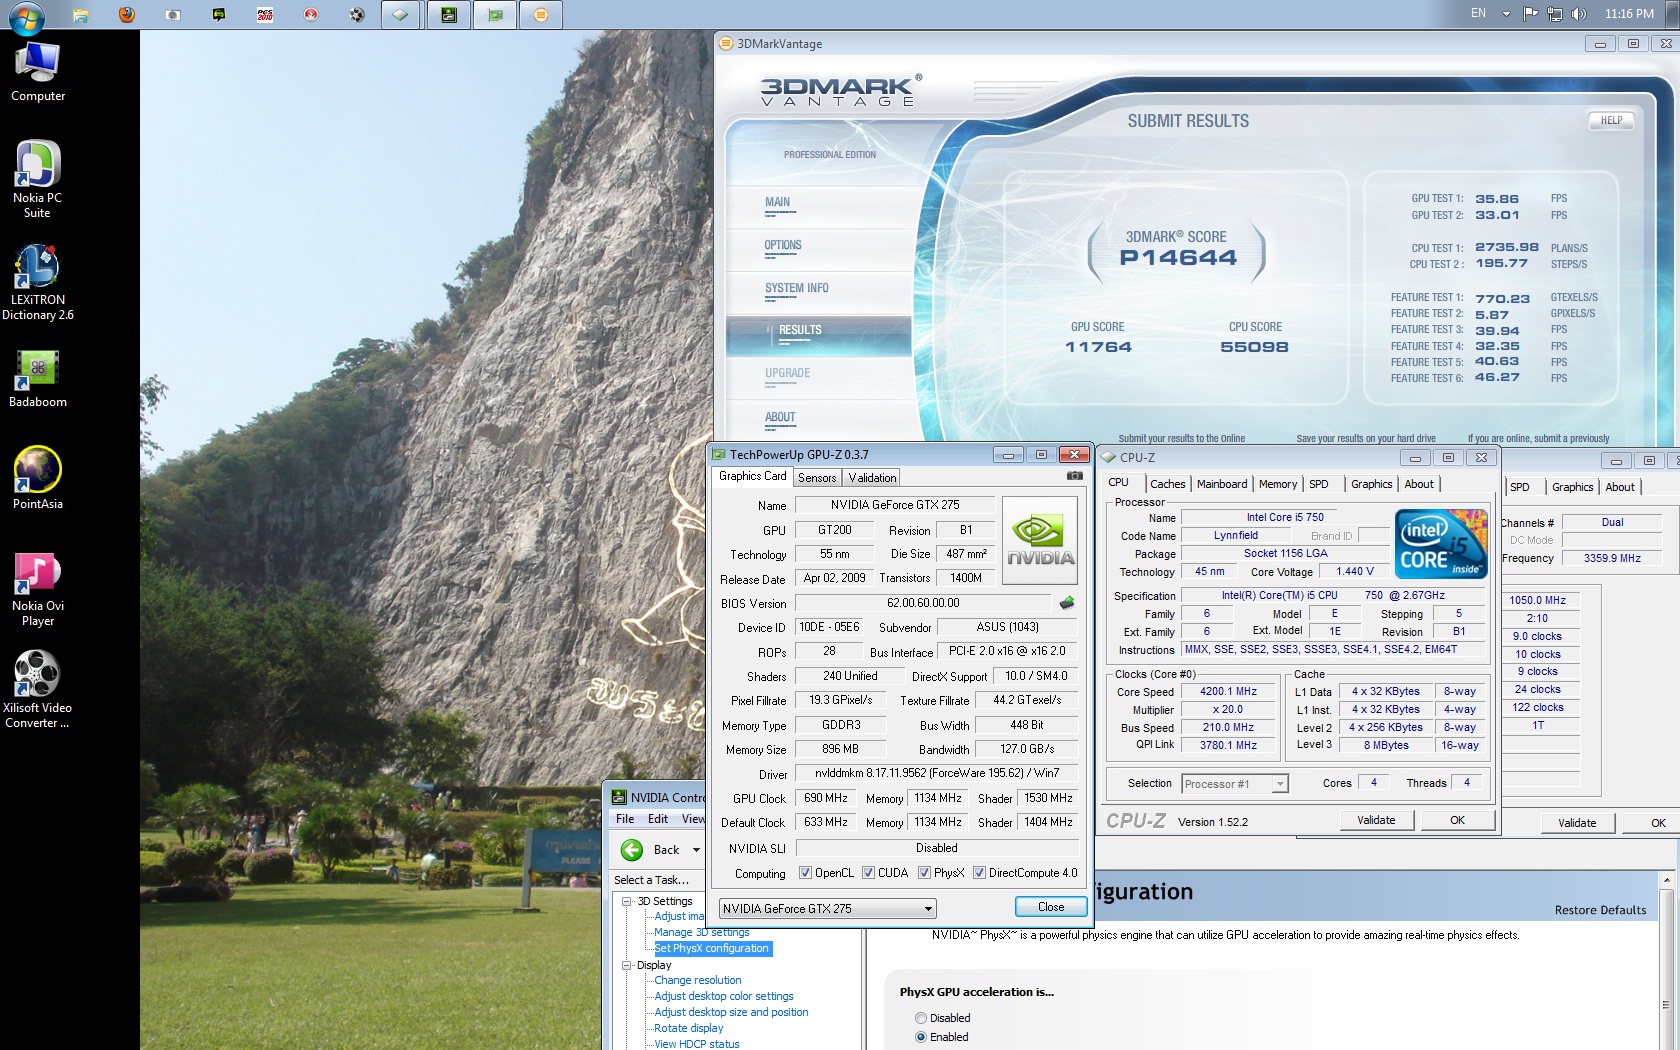The image size is (1680, 1050).
Task: Click the Validate button in CPU-Z
Action: click(x=1376, y=820)
